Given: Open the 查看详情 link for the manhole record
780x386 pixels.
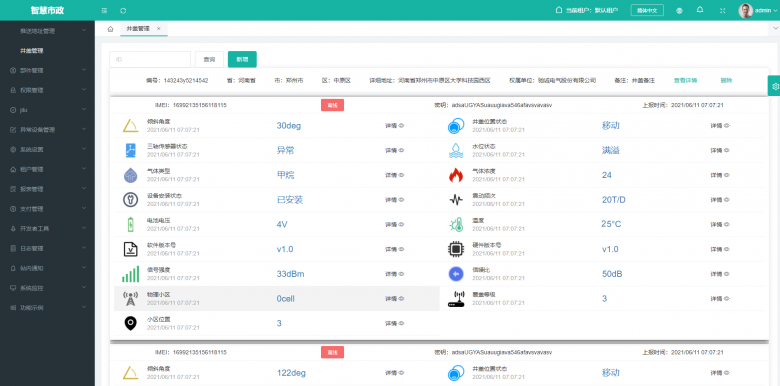Looking at the screenshot, I should pyautogui.click(x=685, y=80).
